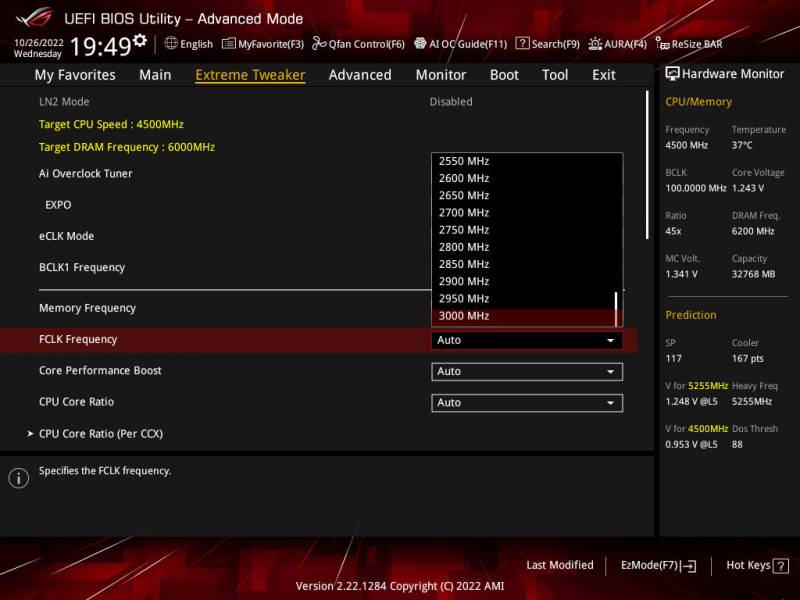Select 2900 MHz FCLK value
Image resolution: width=800 pixels, height=600 pixels.
(x=523, y=282)
